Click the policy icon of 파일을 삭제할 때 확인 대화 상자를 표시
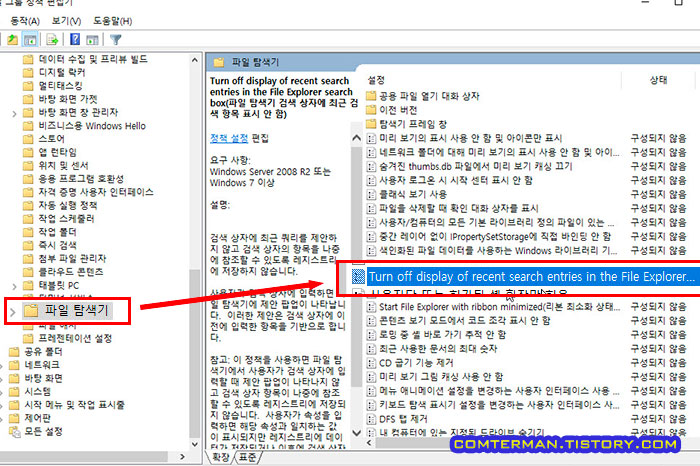This screenshot has height=466, width=700. click(371, 208)
